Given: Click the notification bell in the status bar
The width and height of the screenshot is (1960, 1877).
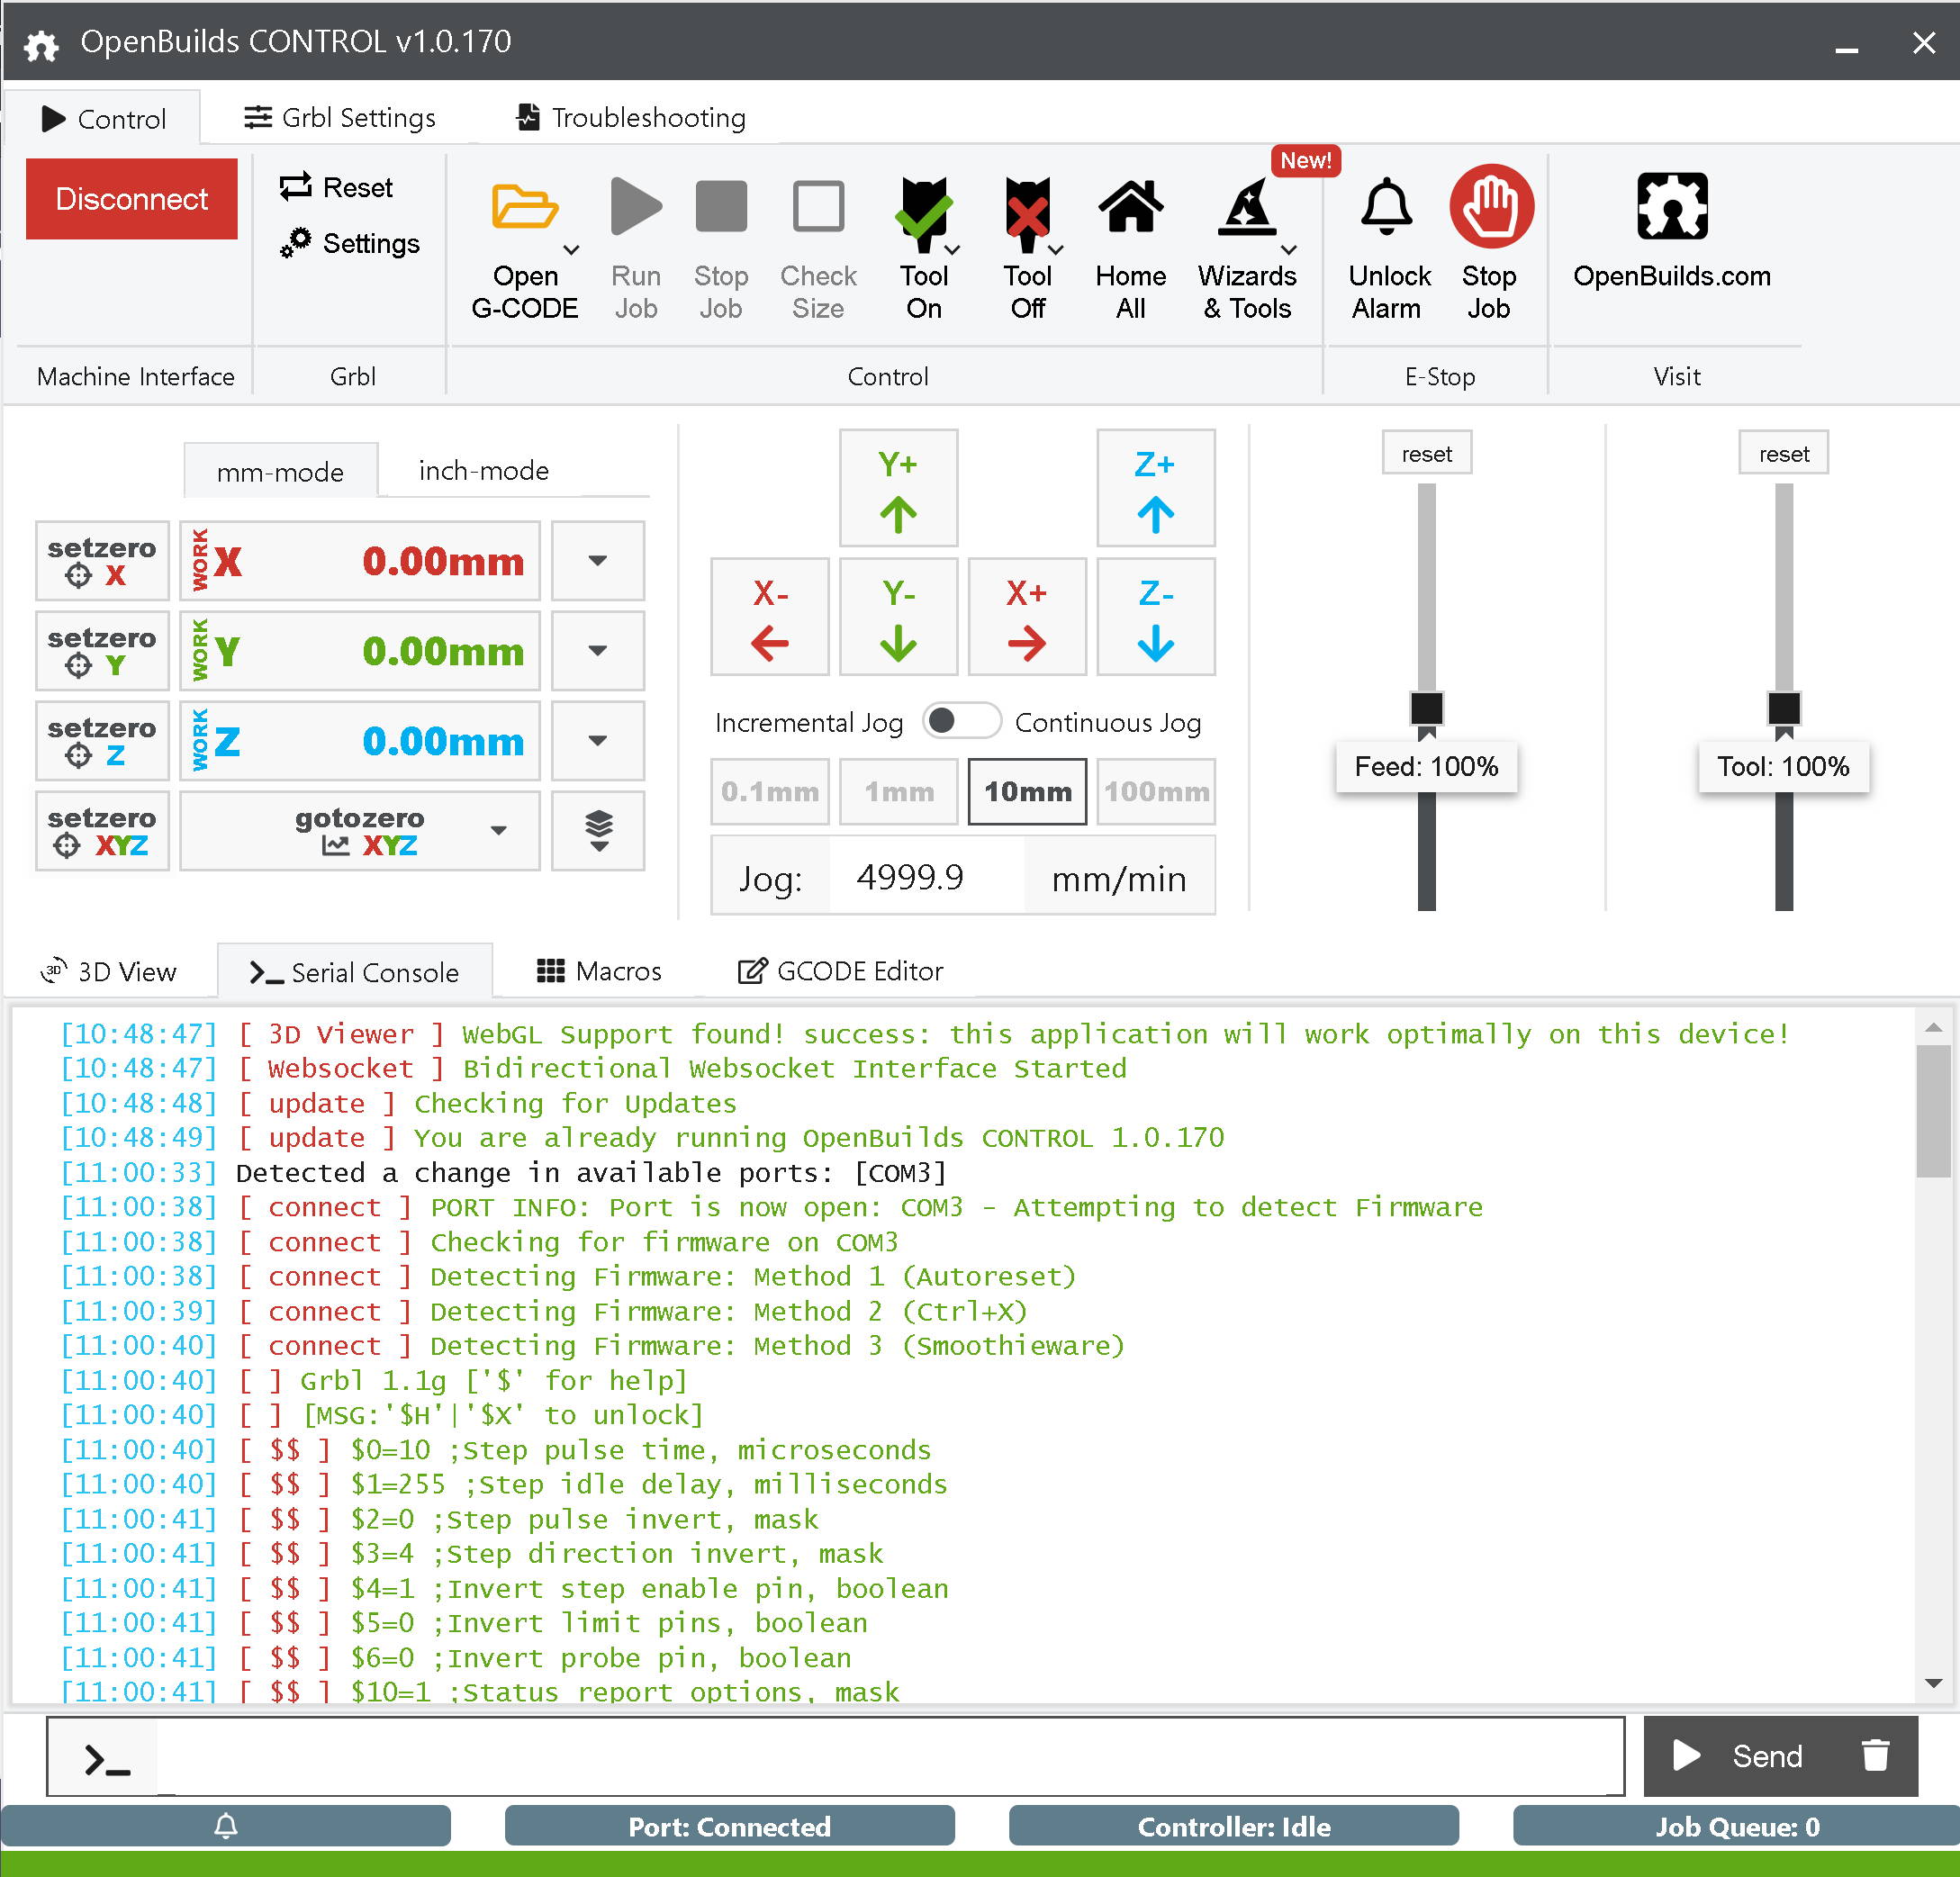Looking at the screenshot, I should pyautogui.click(x=226, y=1826).
